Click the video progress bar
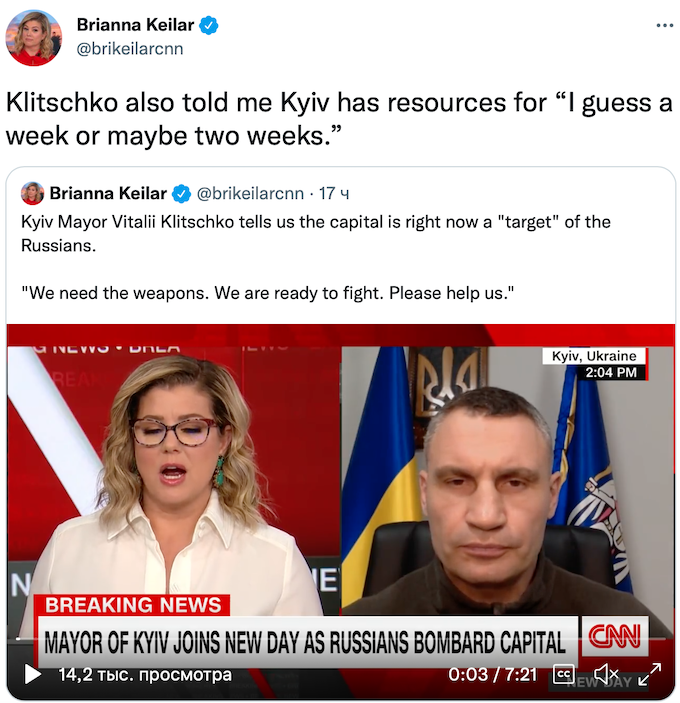 [341, 638]
